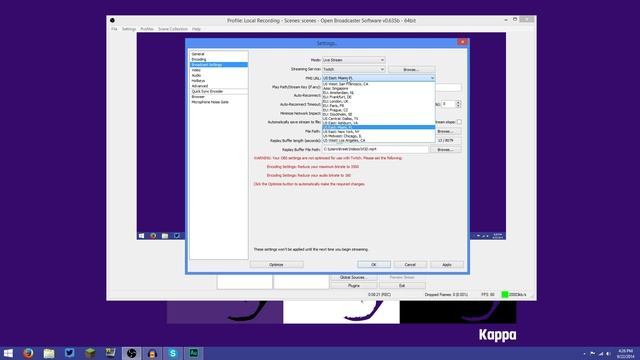This screenshot has width=640, height=360.
Task: Click OK in the Settings dialog
Action: click(374, 264)
